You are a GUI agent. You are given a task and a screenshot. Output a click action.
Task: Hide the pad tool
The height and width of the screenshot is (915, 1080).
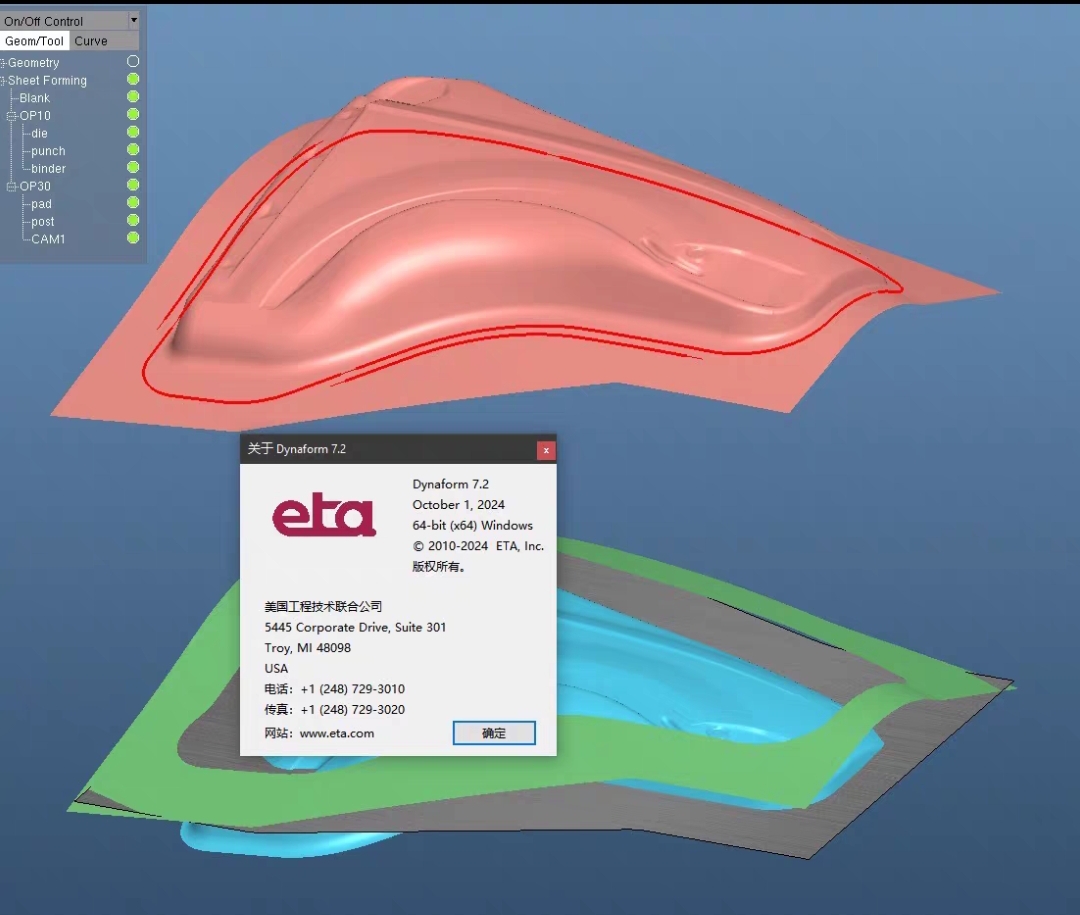[133, 203]
